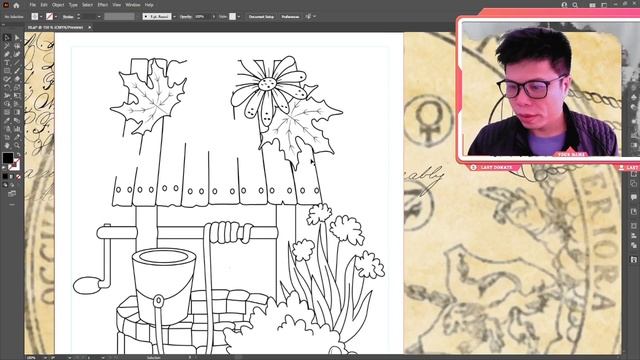Click the Document Setup button
Image resolution: width=640 pixels, height=360 pixels.
pos(261,17)
